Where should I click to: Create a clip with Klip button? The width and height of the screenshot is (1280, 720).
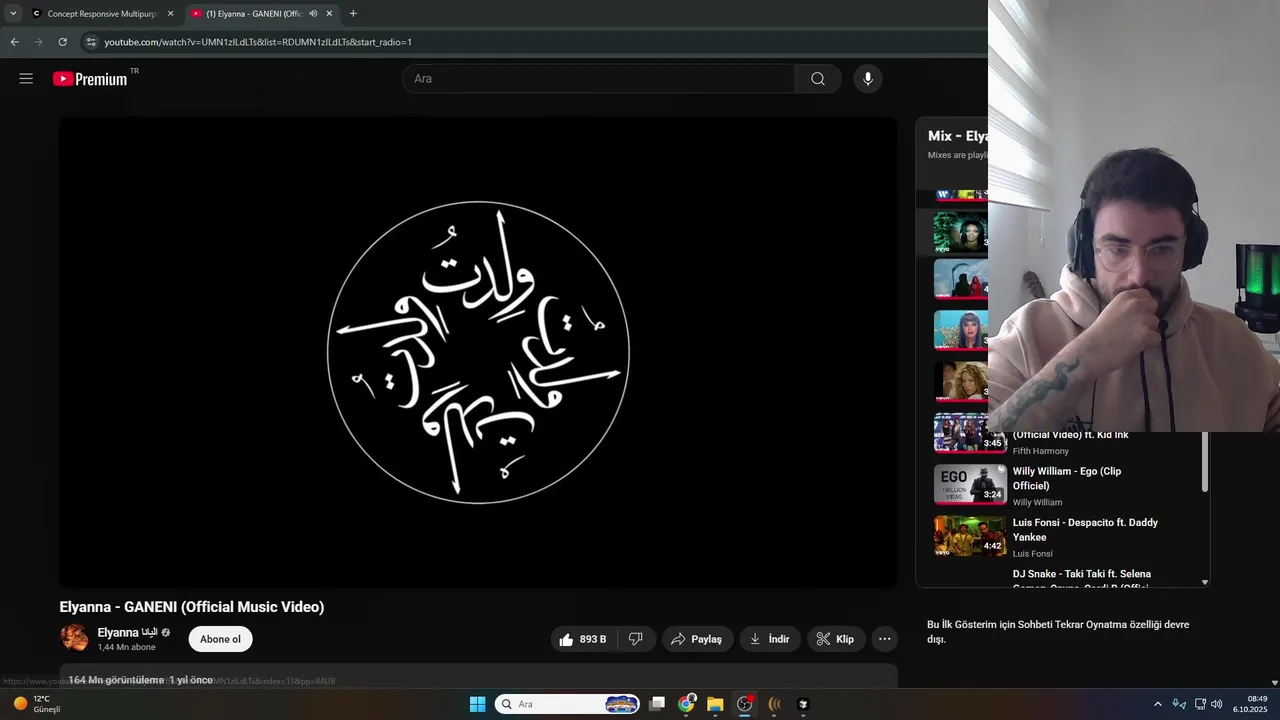click(x=836, y=639)
